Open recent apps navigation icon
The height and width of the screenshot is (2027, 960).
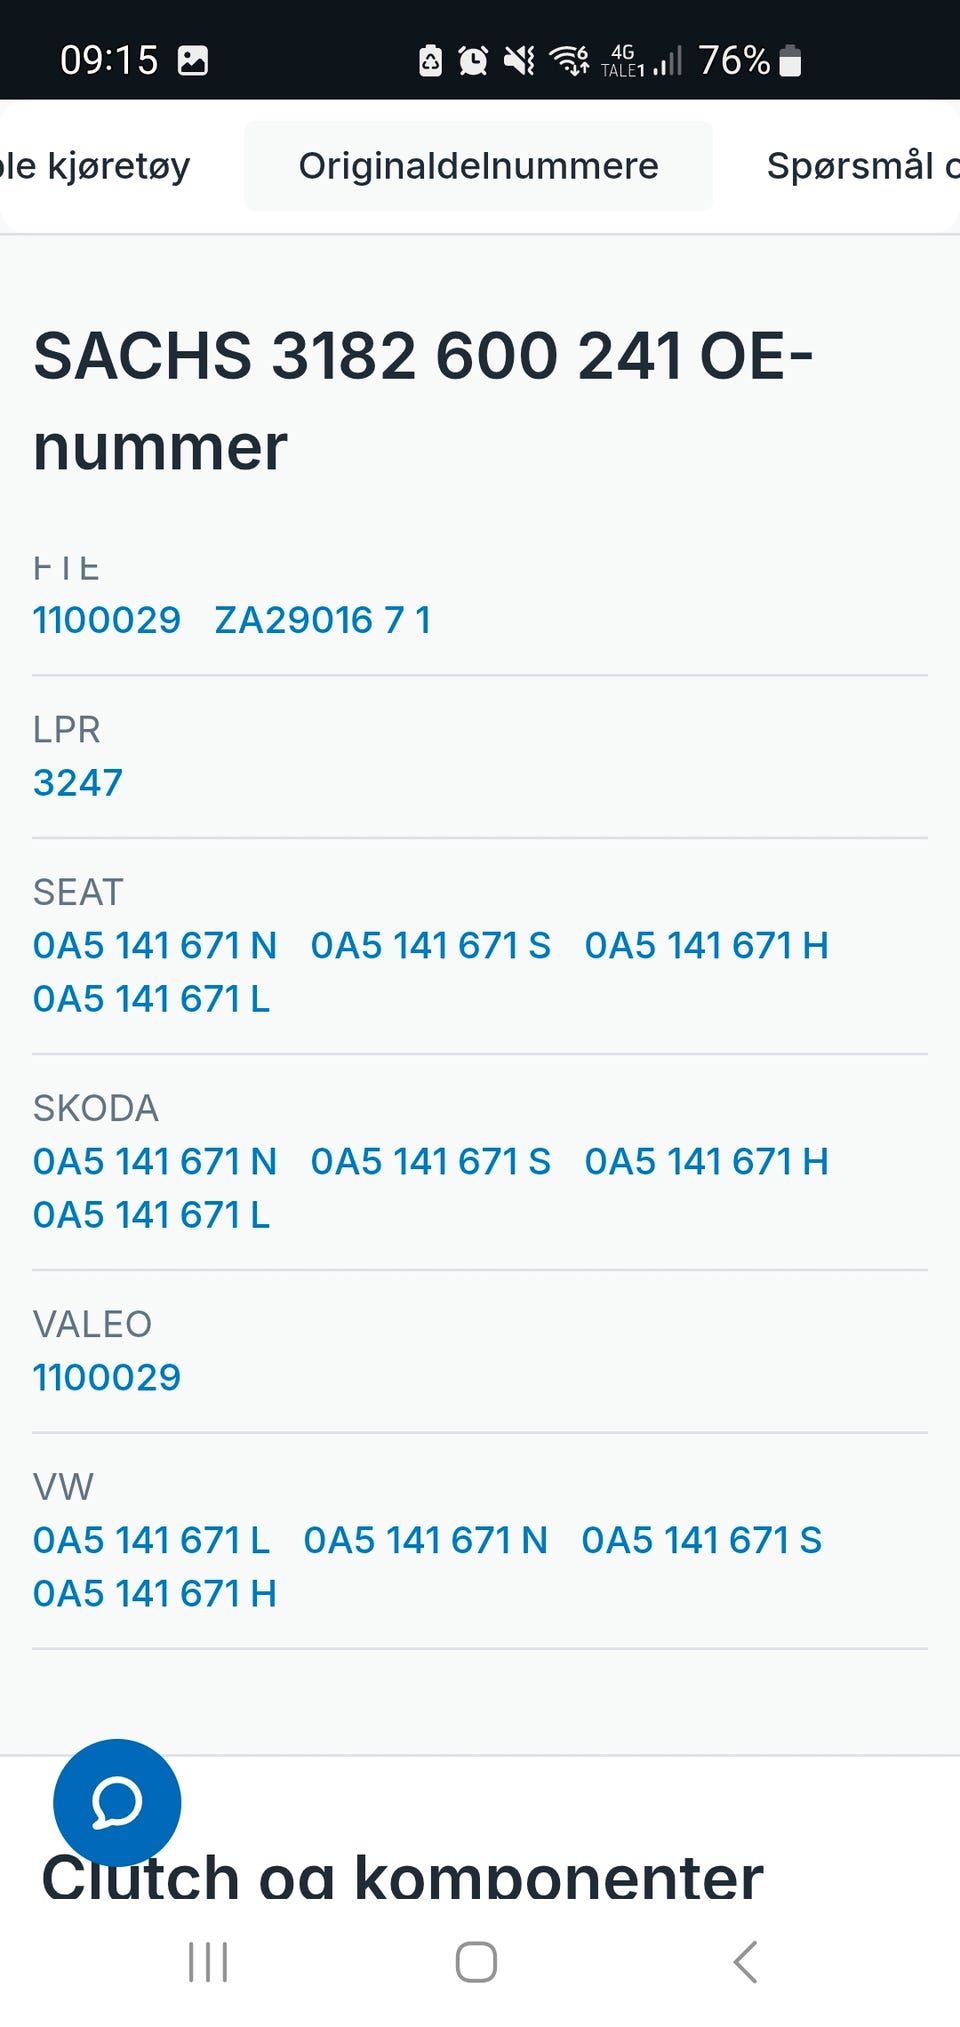point(208,1962)
